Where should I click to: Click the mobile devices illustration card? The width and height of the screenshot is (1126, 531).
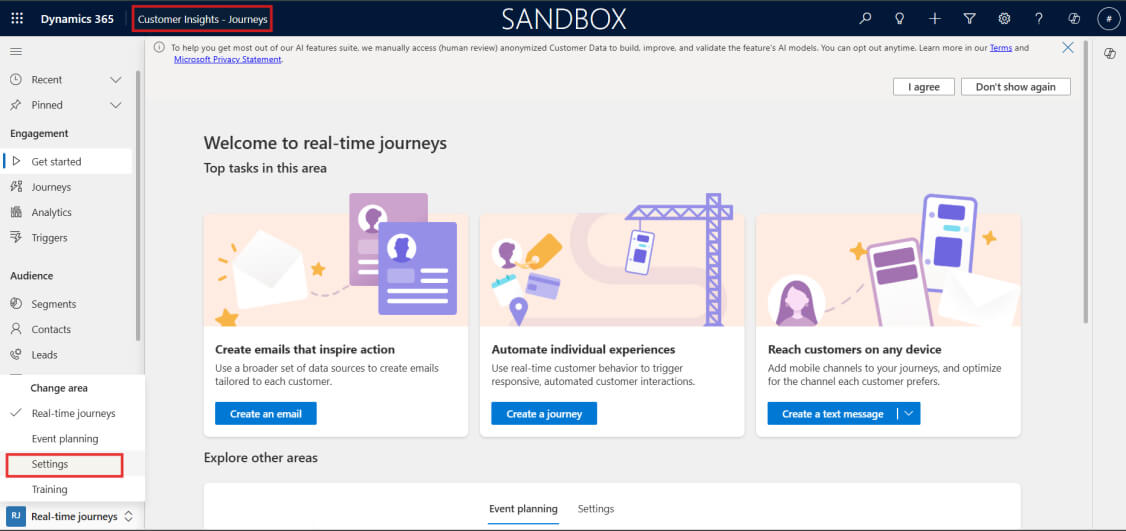click(888, 259)
